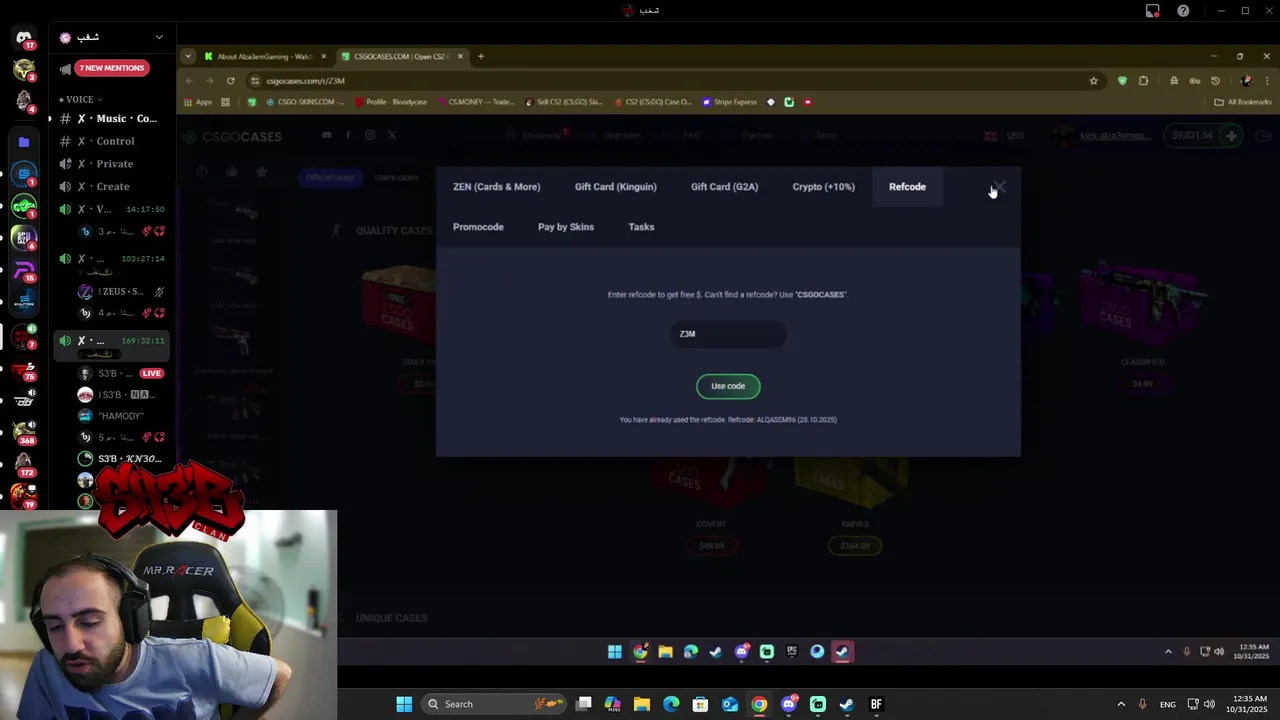Open Windows Start menu on bottom taskbar
This screenshot has height=720, width=1280.
(404, 704)
